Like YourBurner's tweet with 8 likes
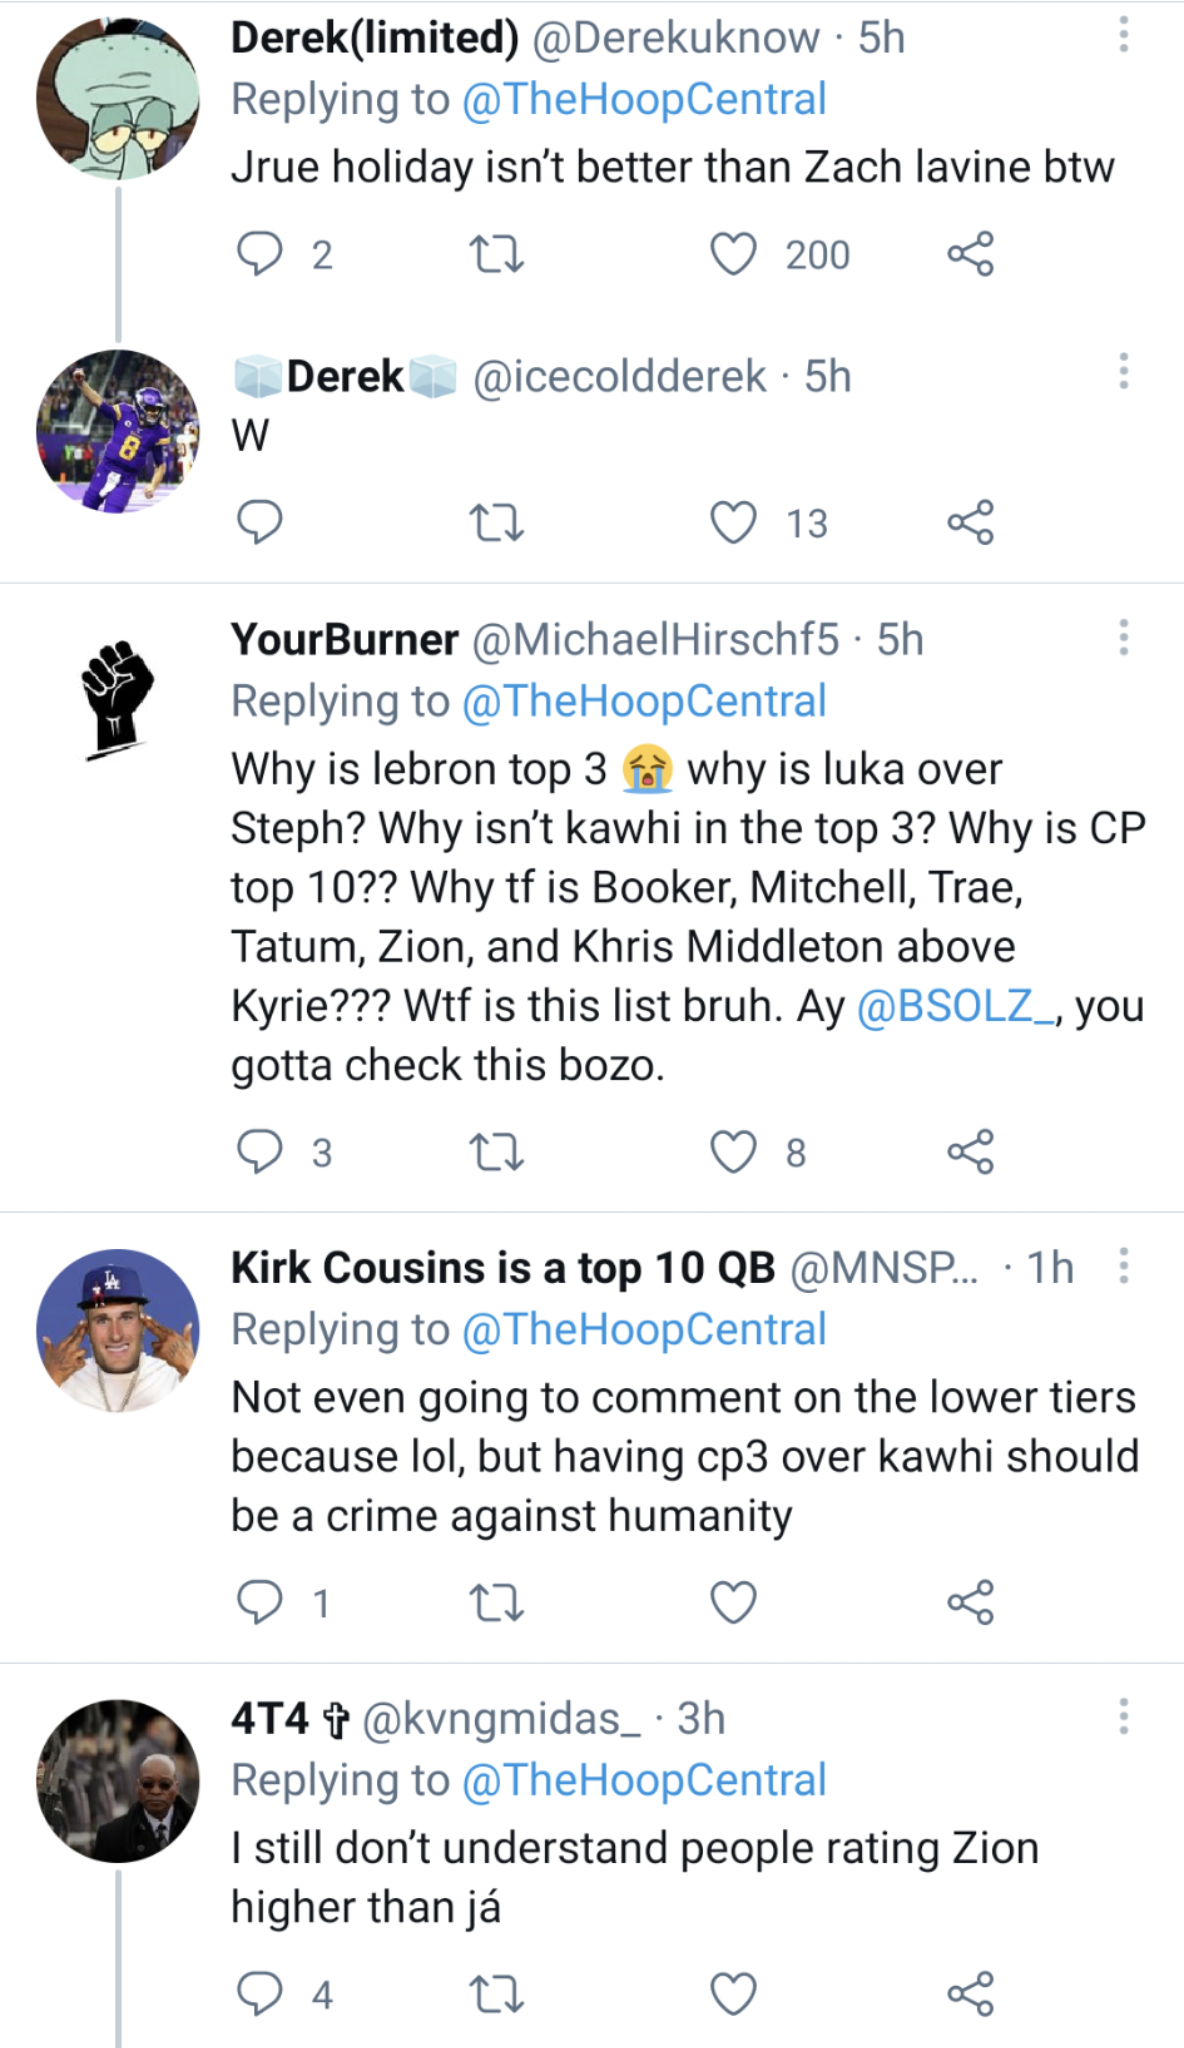 click(733, 1151)
